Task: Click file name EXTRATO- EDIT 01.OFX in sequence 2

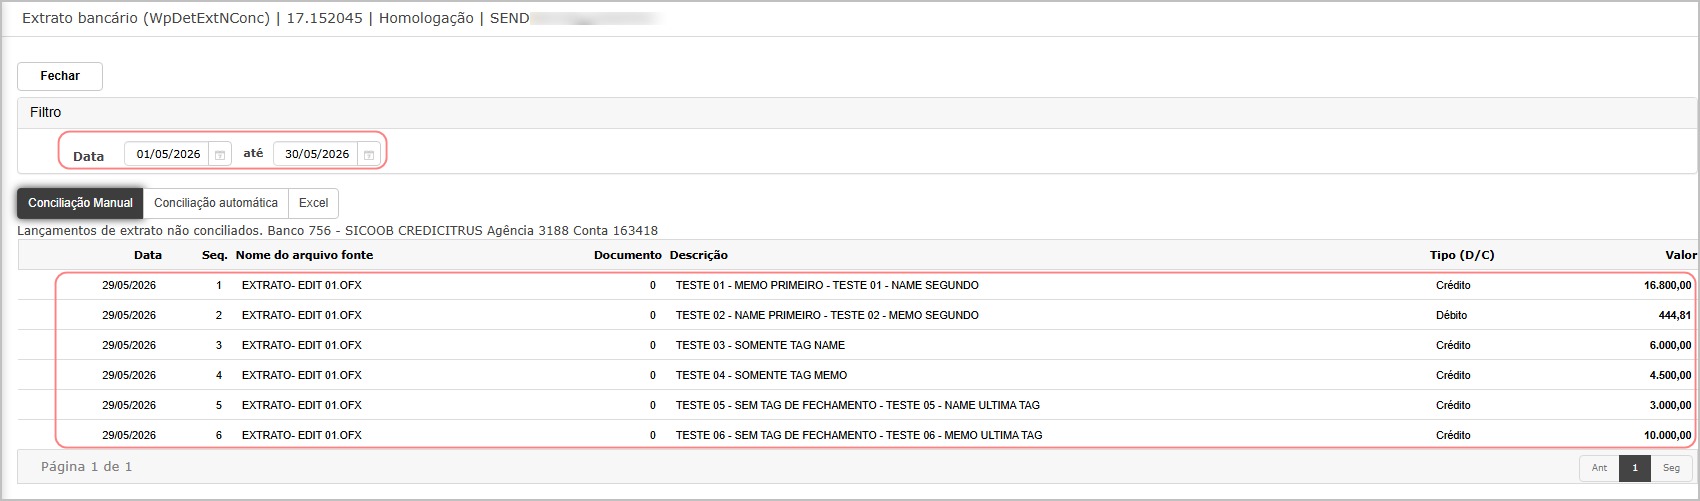Action: [301, 315]
